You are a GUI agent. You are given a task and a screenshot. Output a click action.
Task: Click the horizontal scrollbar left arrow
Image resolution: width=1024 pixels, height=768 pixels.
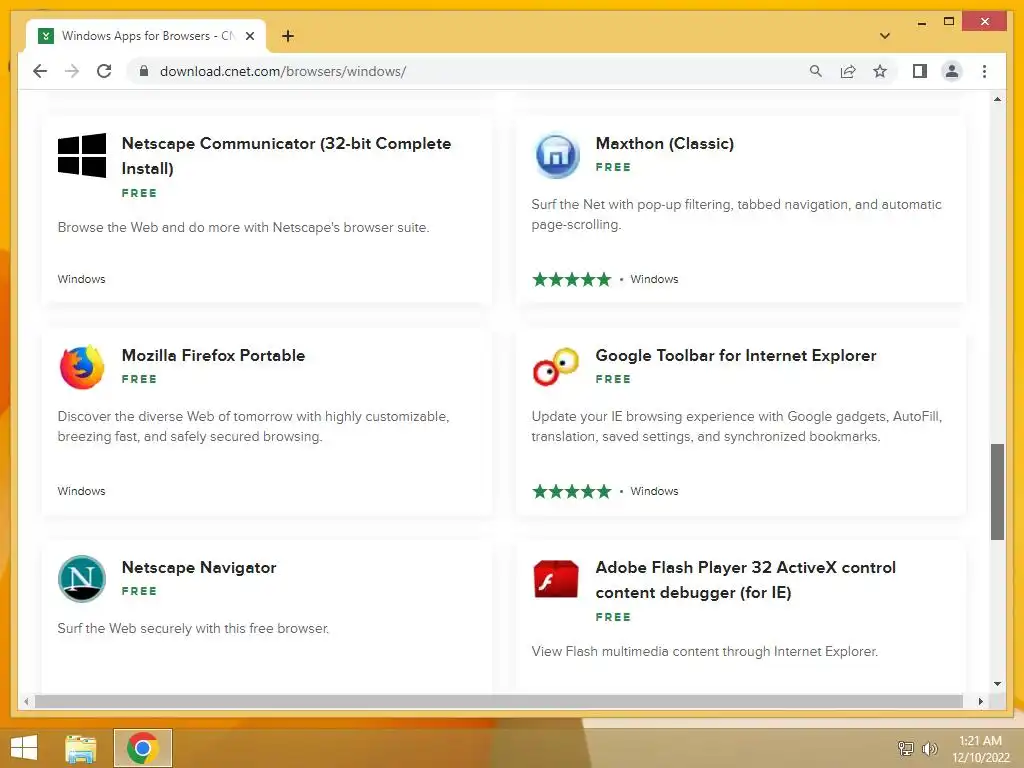[25, 701]
